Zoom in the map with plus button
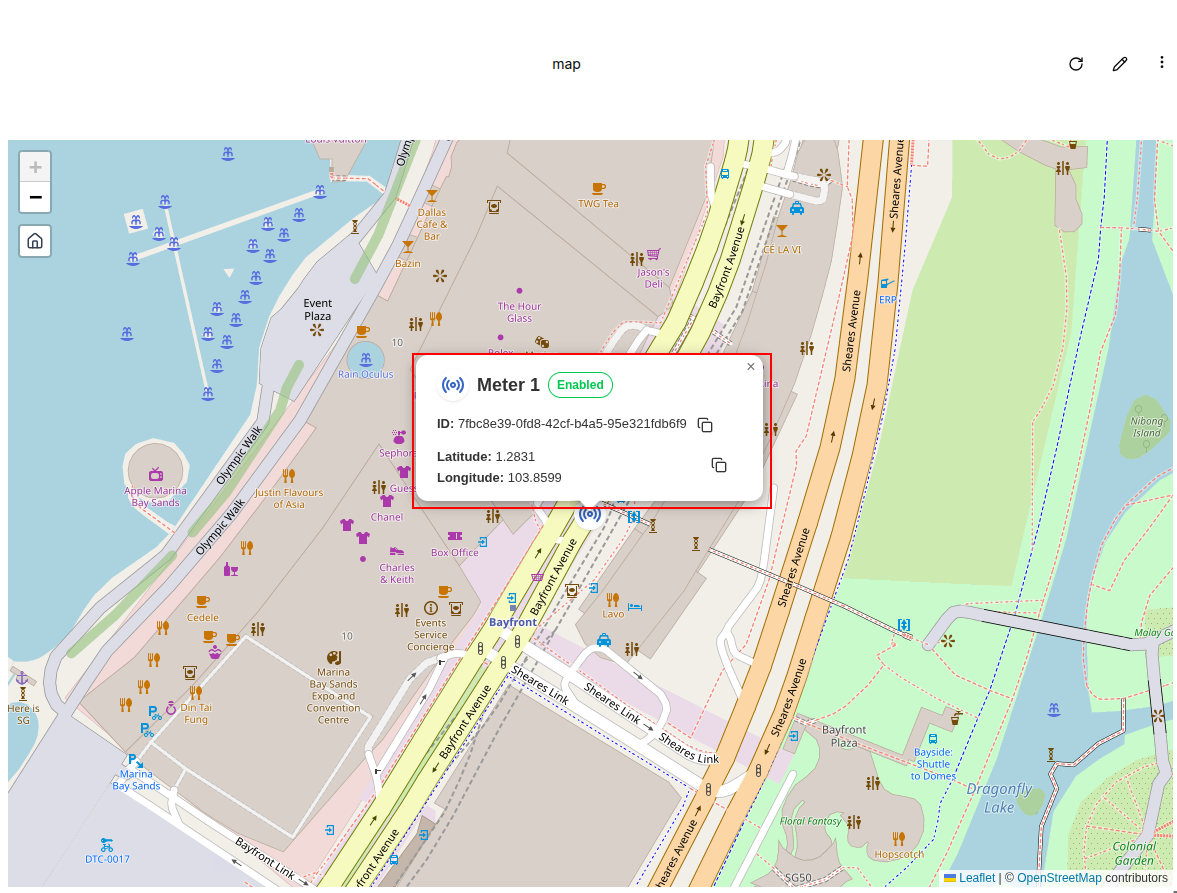The image size is (1177, 893). [x=35, y=168]
